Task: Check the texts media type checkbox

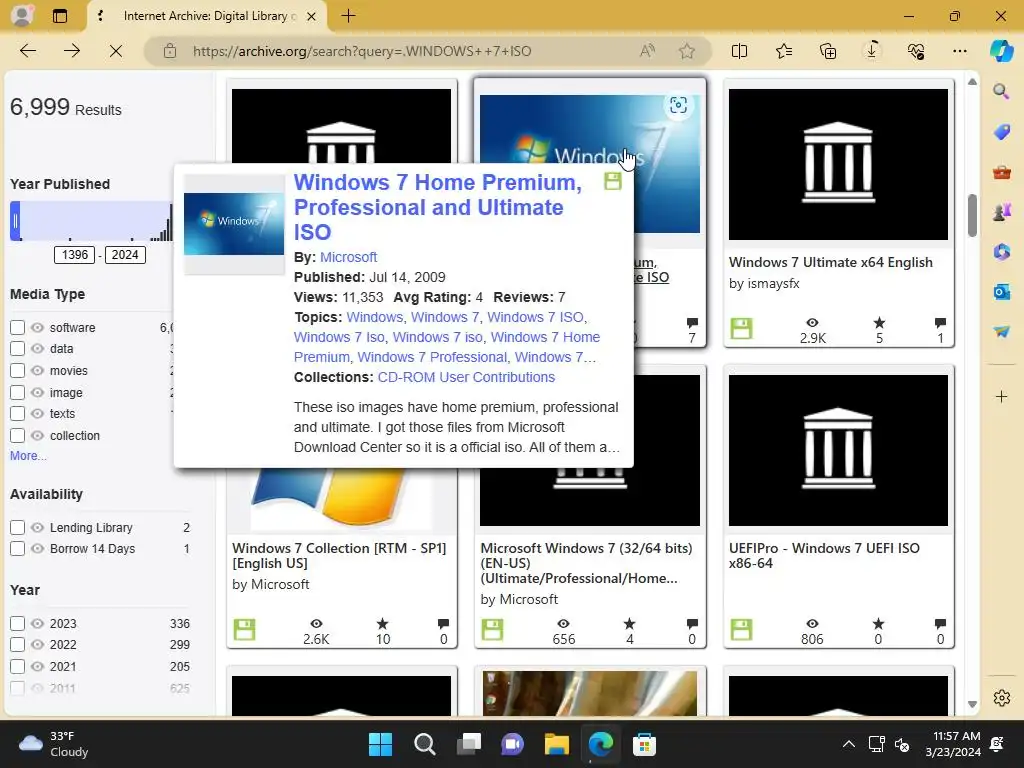Action: click(18, 413)
